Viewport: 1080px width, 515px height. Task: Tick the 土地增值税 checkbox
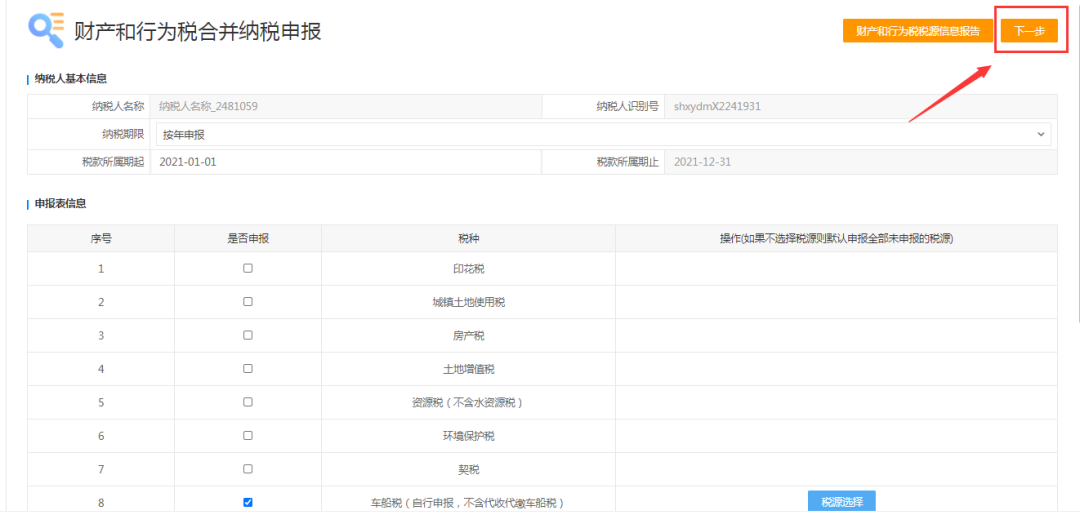pyautogui.click(x=248, y=368)
